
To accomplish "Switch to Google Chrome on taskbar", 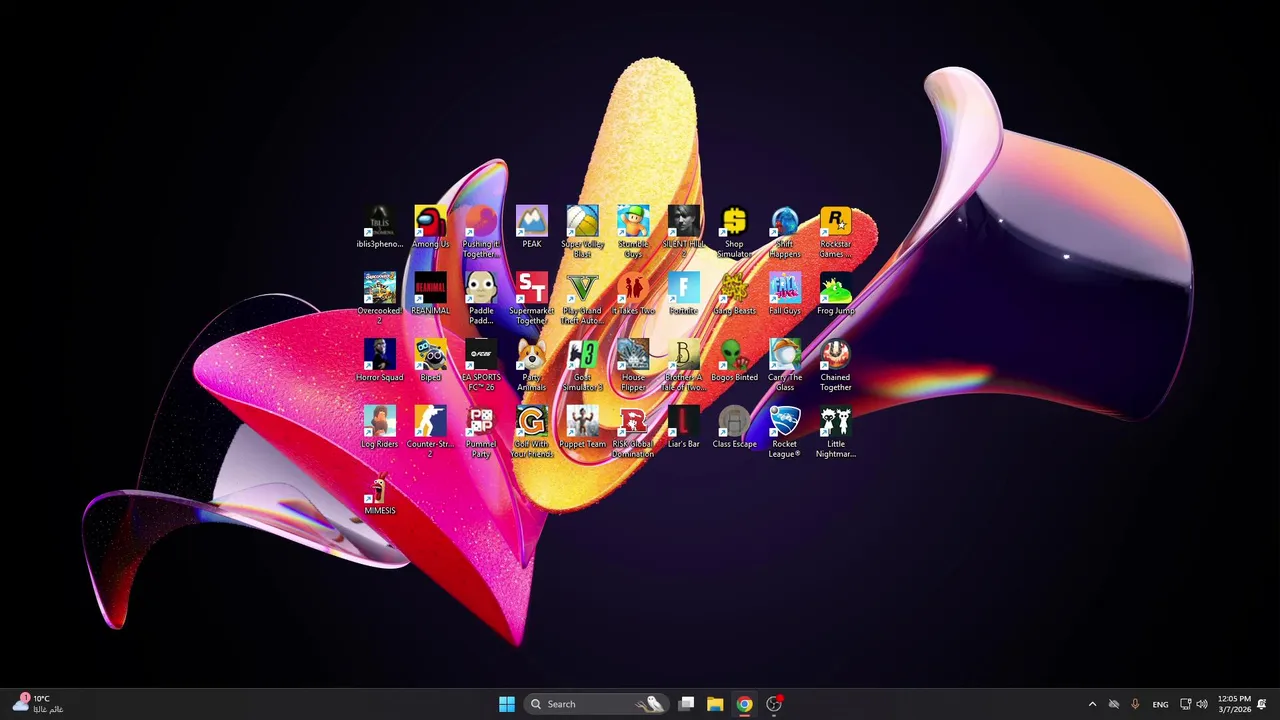I will tap(744, 704).
